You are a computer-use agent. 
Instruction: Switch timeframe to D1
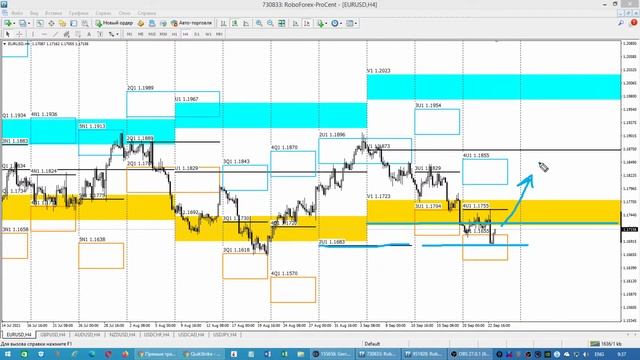[x=197, y=34]
